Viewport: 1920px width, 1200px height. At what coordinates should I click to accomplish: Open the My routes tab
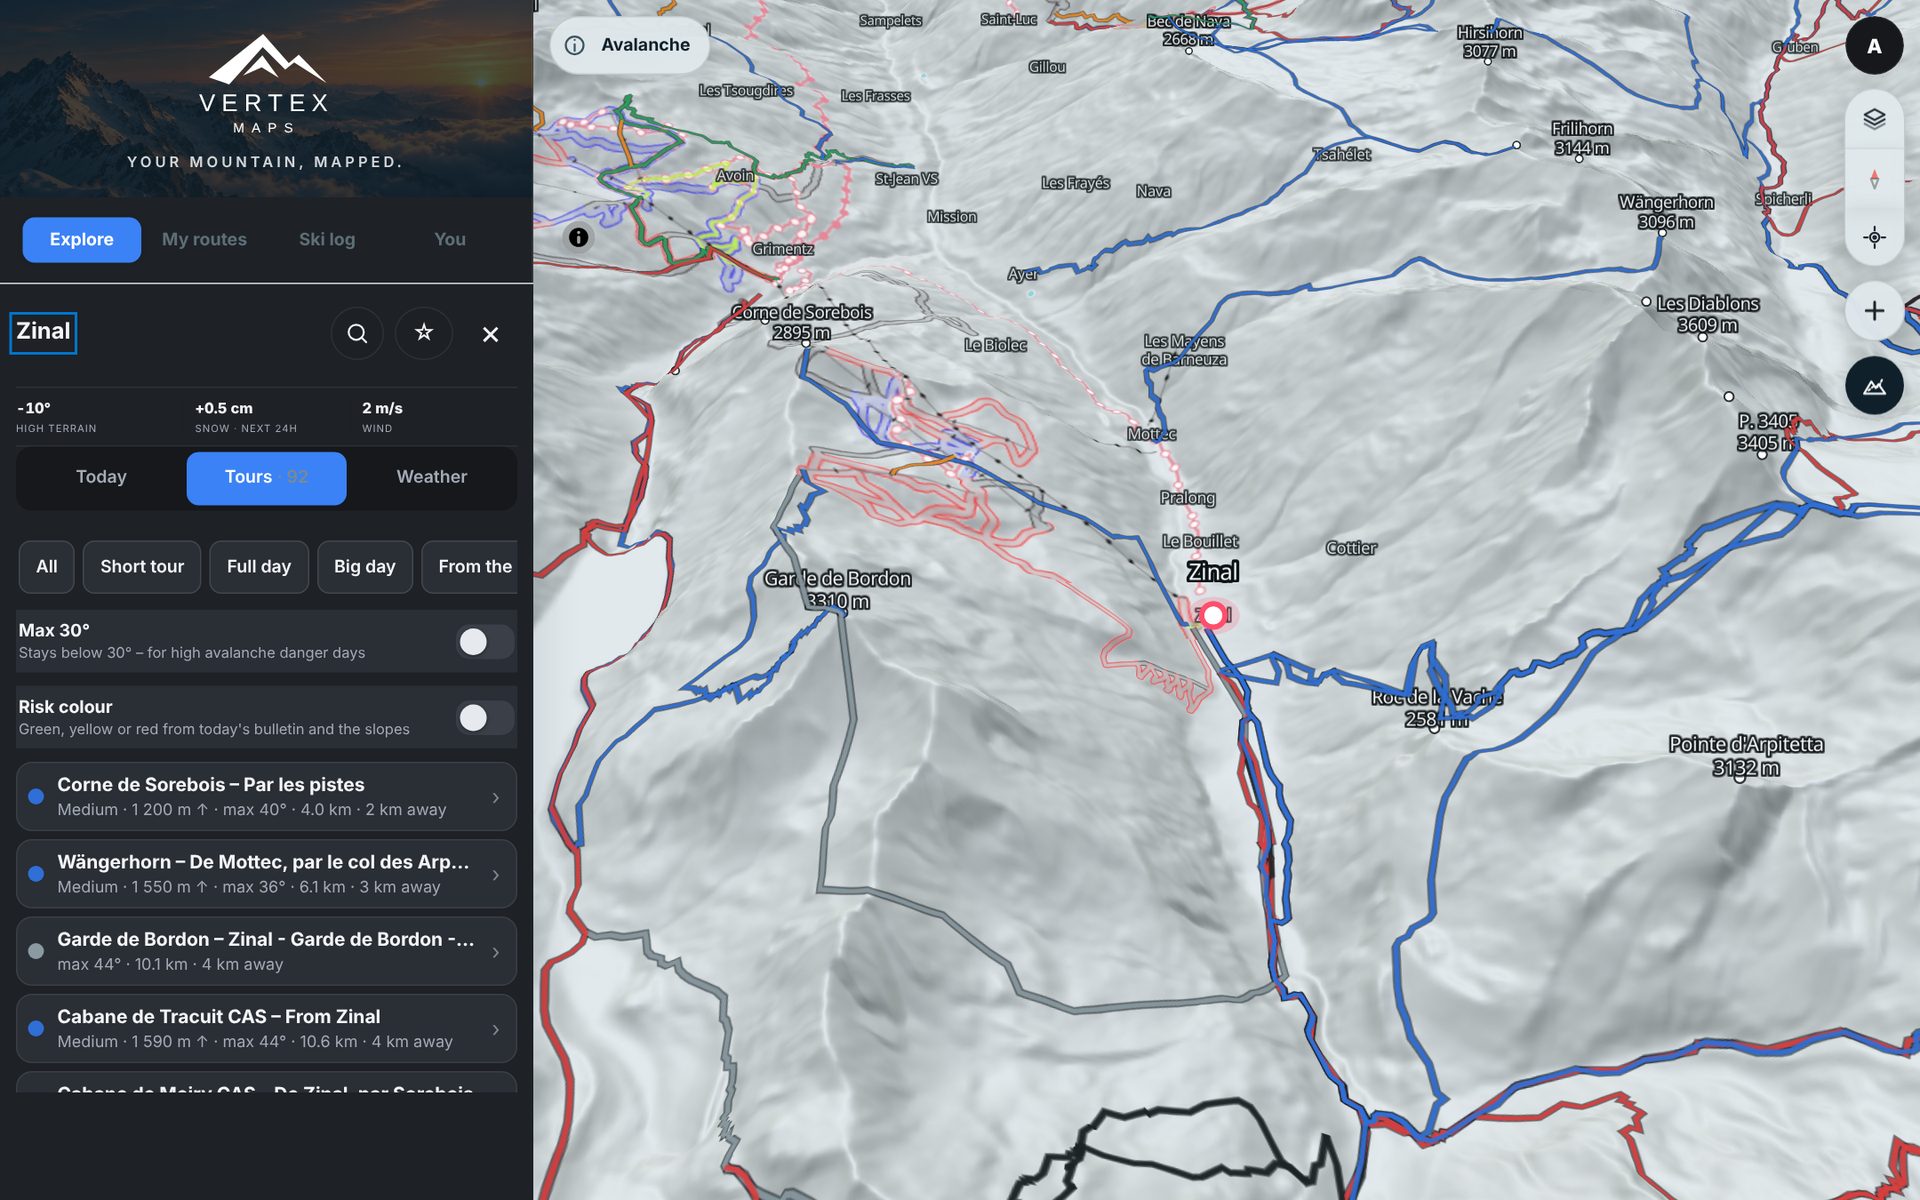(204, 240)
